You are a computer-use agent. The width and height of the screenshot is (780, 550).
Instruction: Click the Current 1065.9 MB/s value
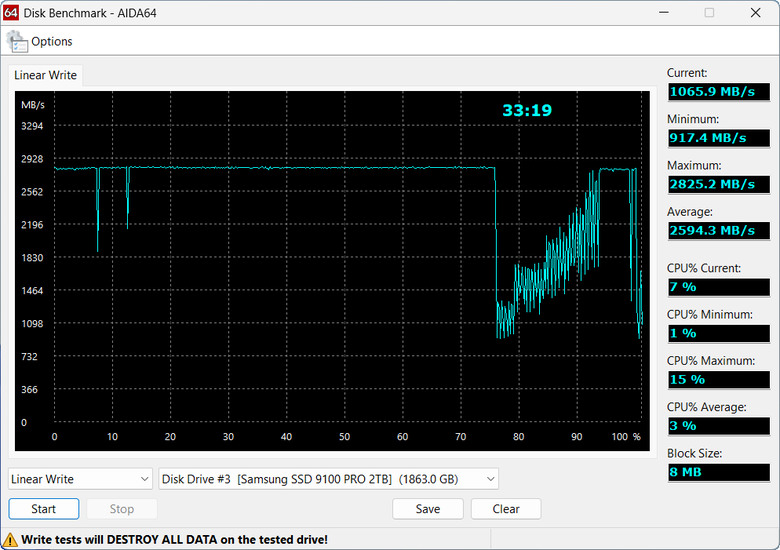coord(719,92)
